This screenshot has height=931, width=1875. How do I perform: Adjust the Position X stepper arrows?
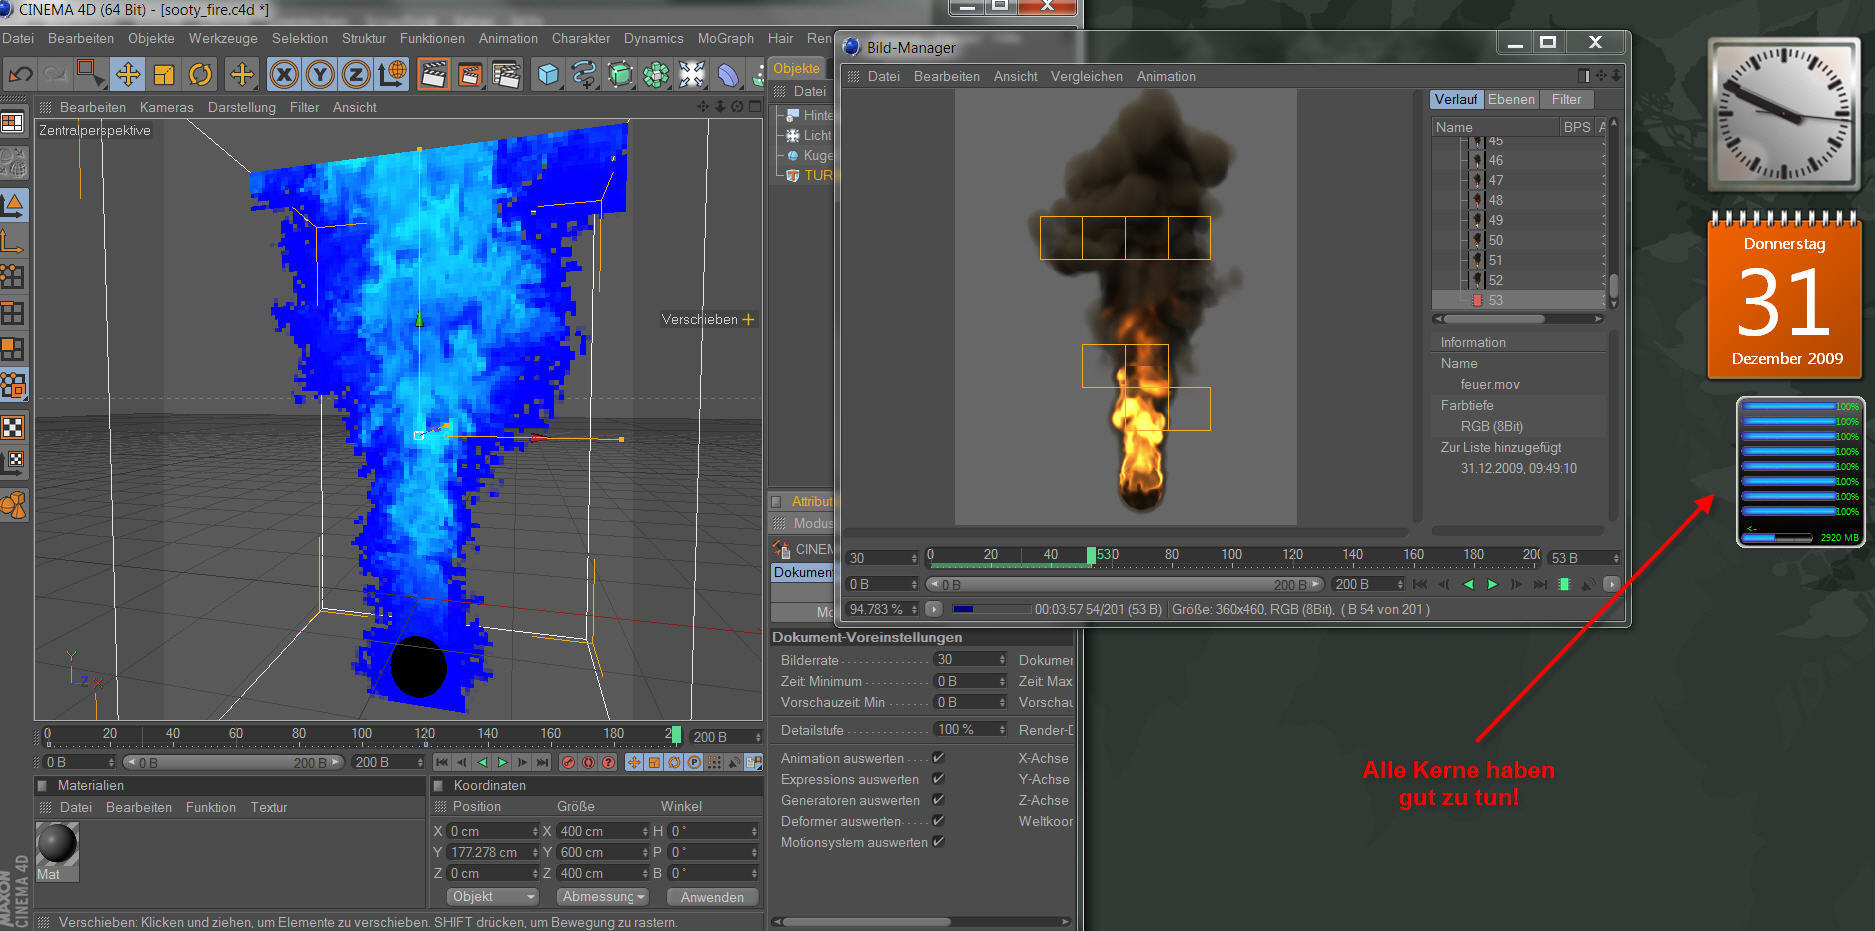[x=535, y=831]
